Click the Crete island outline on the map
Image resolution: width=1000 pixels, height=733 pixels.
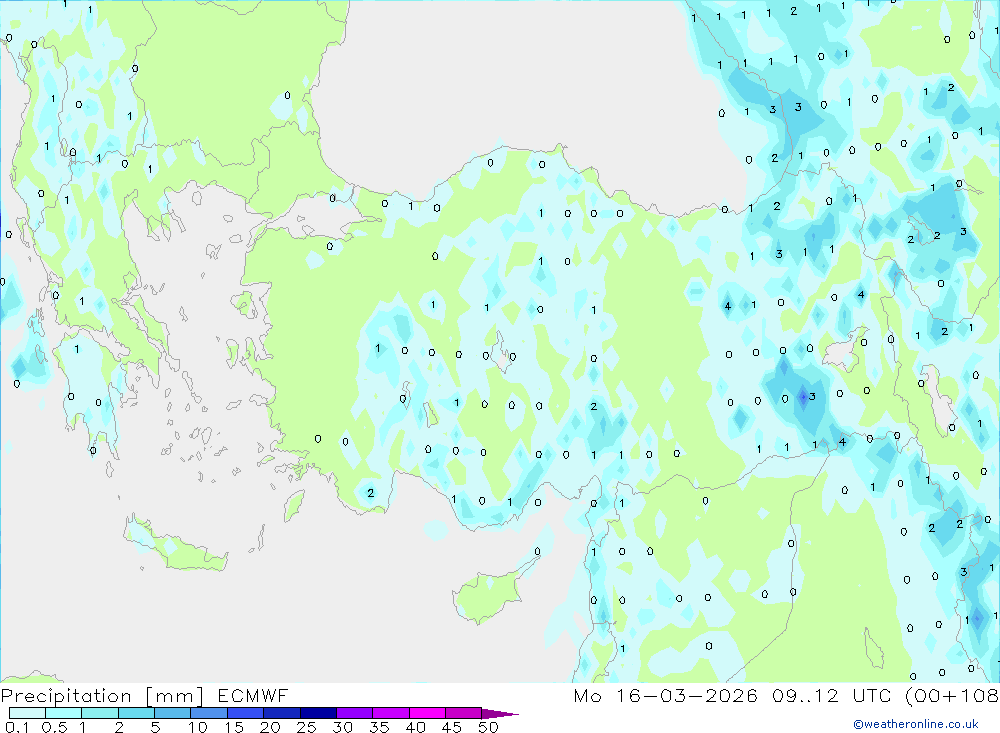(x=176, y=544)
